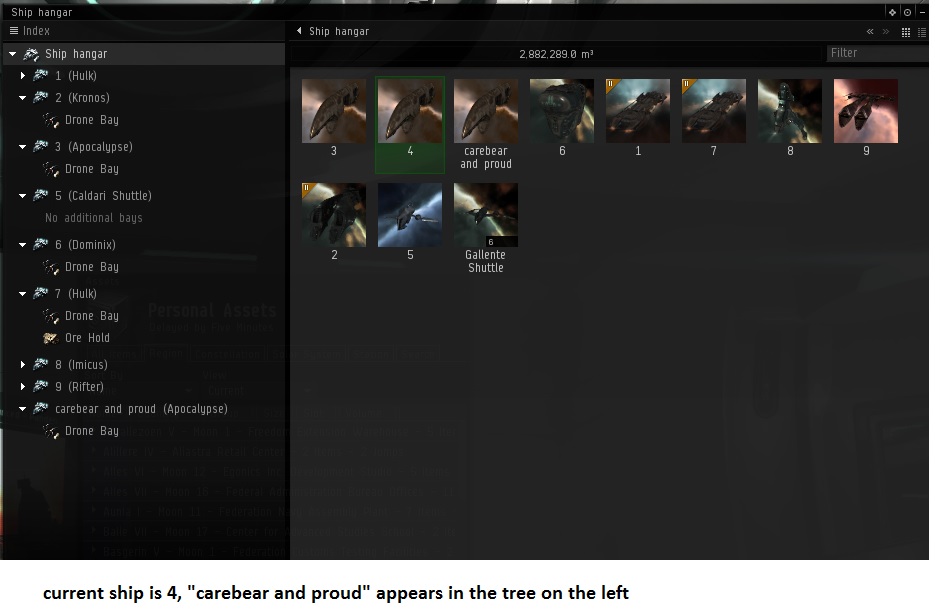Viewport: 935px width, 612px height.
Task: Click the 'Ship hangar' breadcrumb title
Action: tap(339, 31)
